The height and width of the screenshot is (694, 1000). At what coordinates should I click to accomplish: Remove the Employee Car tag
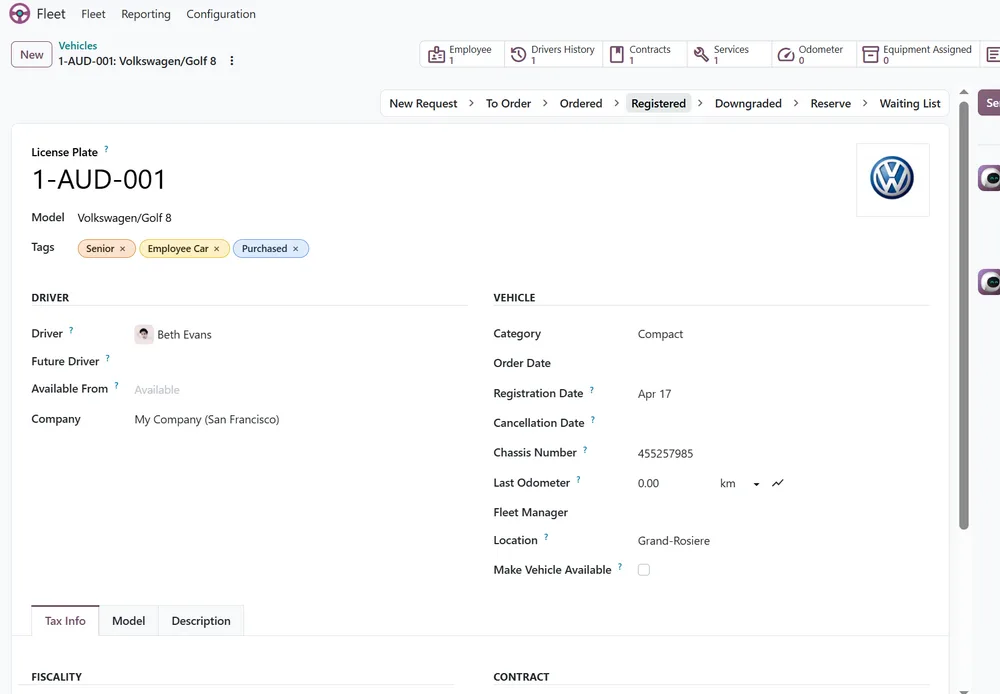[x=217, y=249]
